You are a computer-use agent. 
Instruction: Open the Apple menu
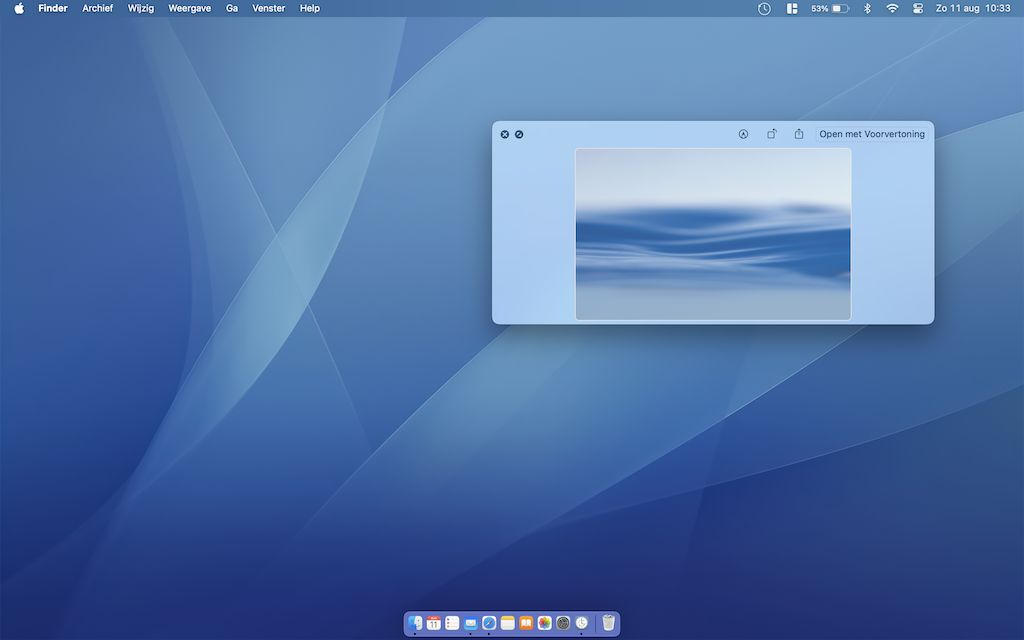pos(19,8)
